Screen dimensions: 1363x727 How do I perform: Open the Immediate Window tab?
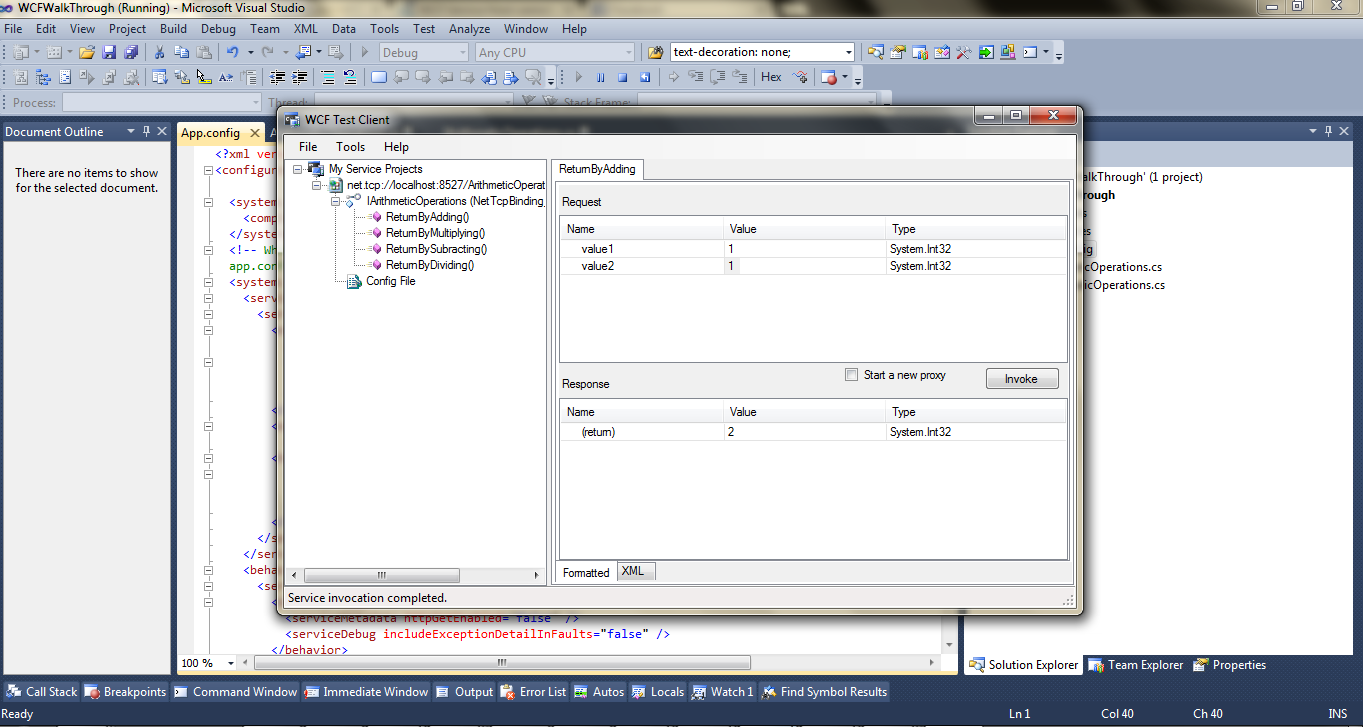tap(366, 691)
